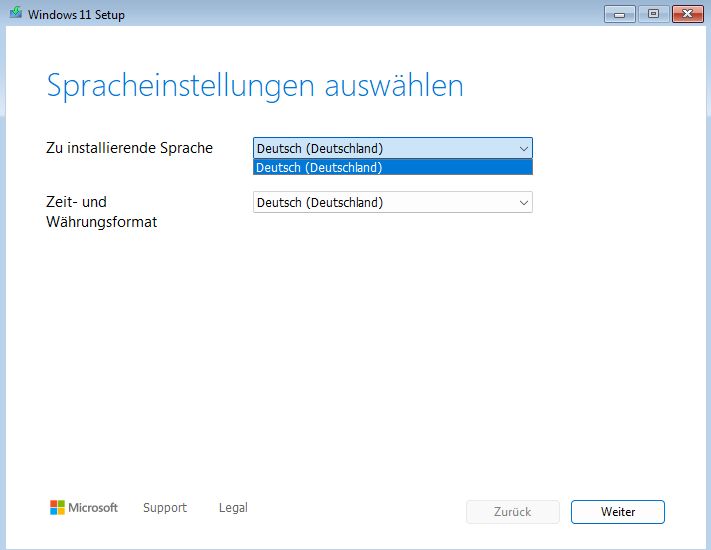
Task: Click the 'Windows 11 Setup' title text
Action: [76, 15]
